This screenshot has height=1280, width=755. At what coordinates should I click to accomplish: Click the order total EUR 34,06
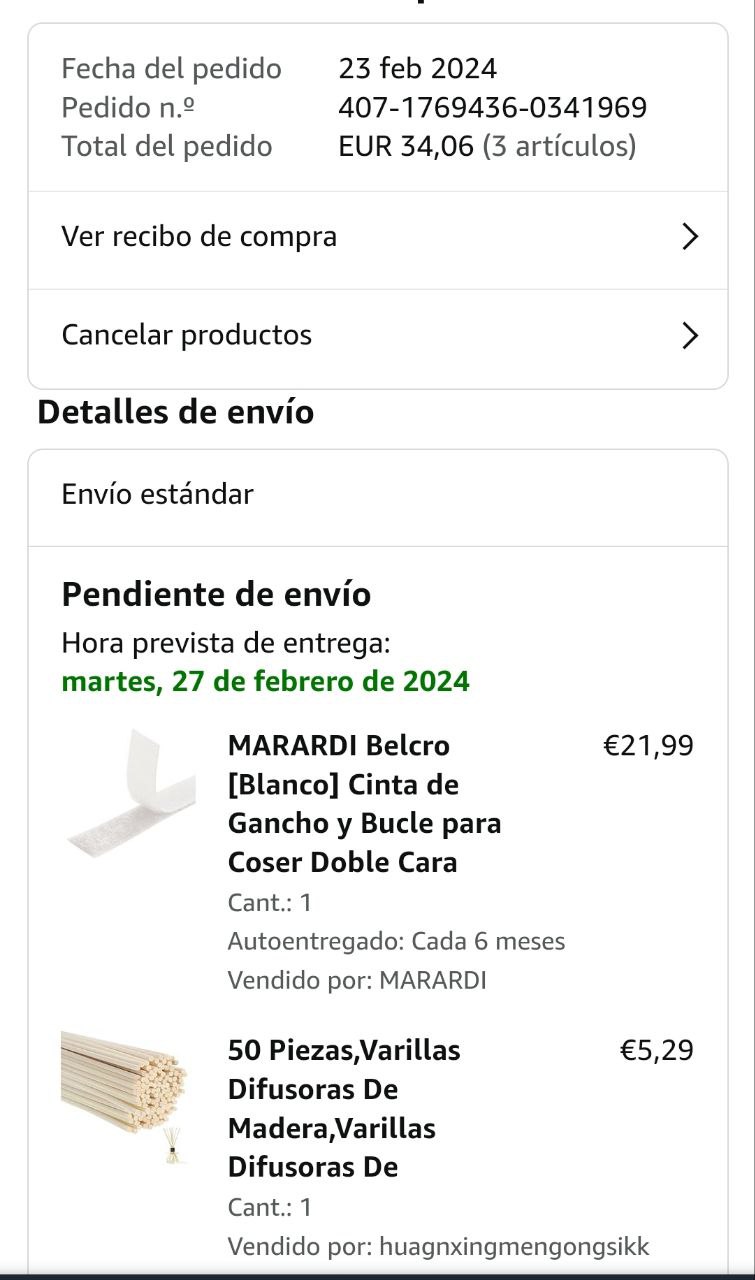[406, 147]
